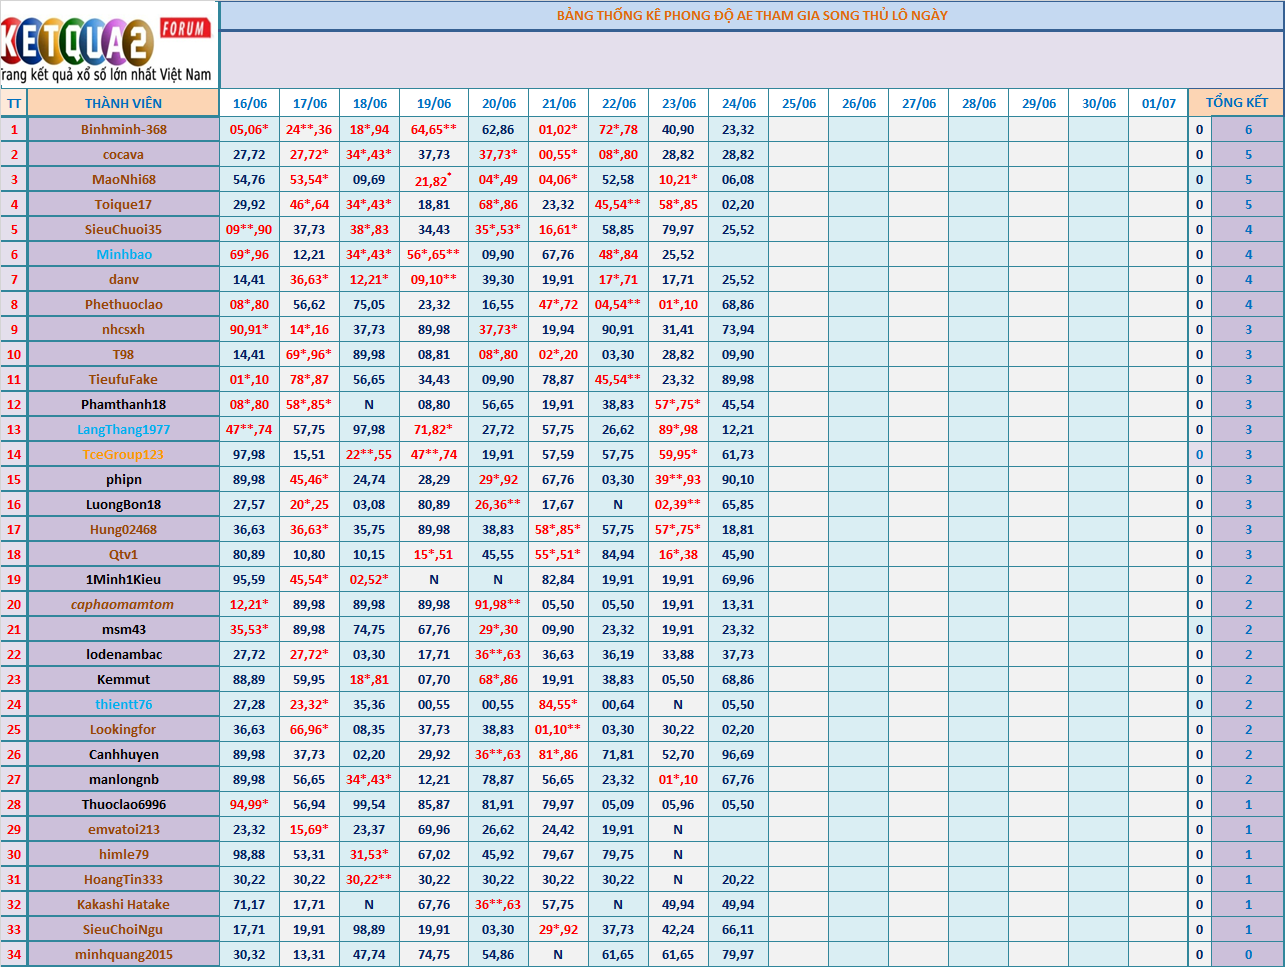
Task: Select member Kakashi Hatake
Action: click(123, 904)
